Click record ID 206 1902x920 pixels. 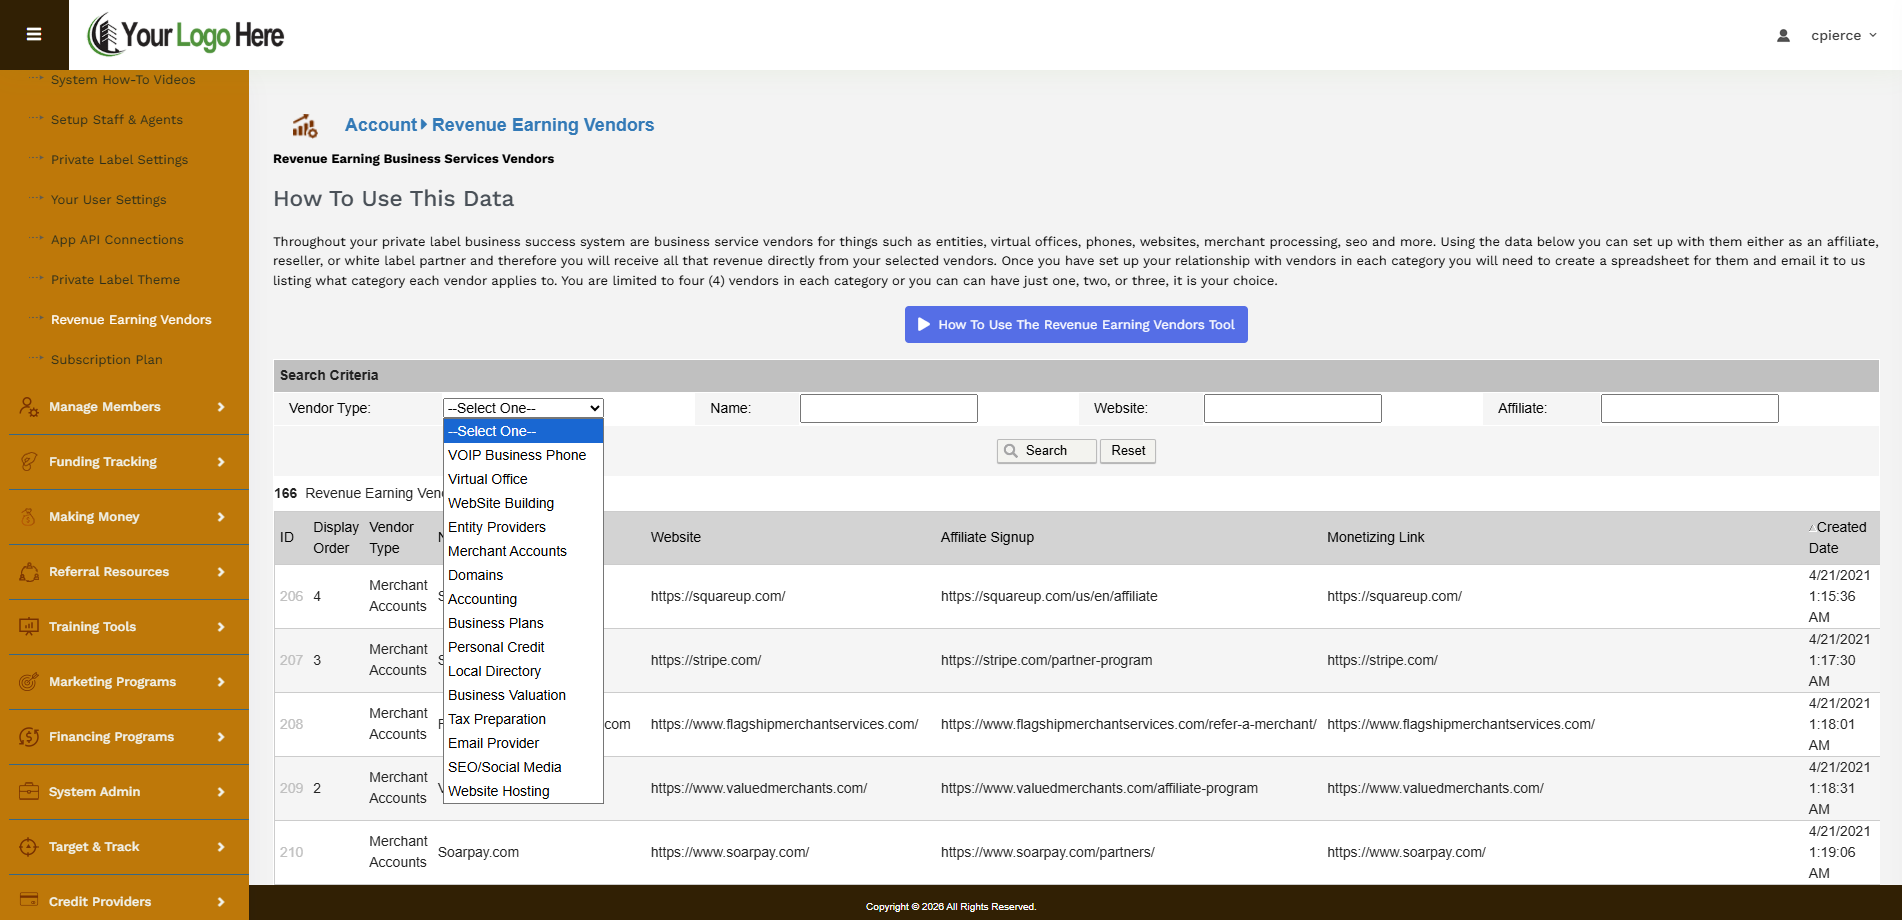tap(291, 597)
